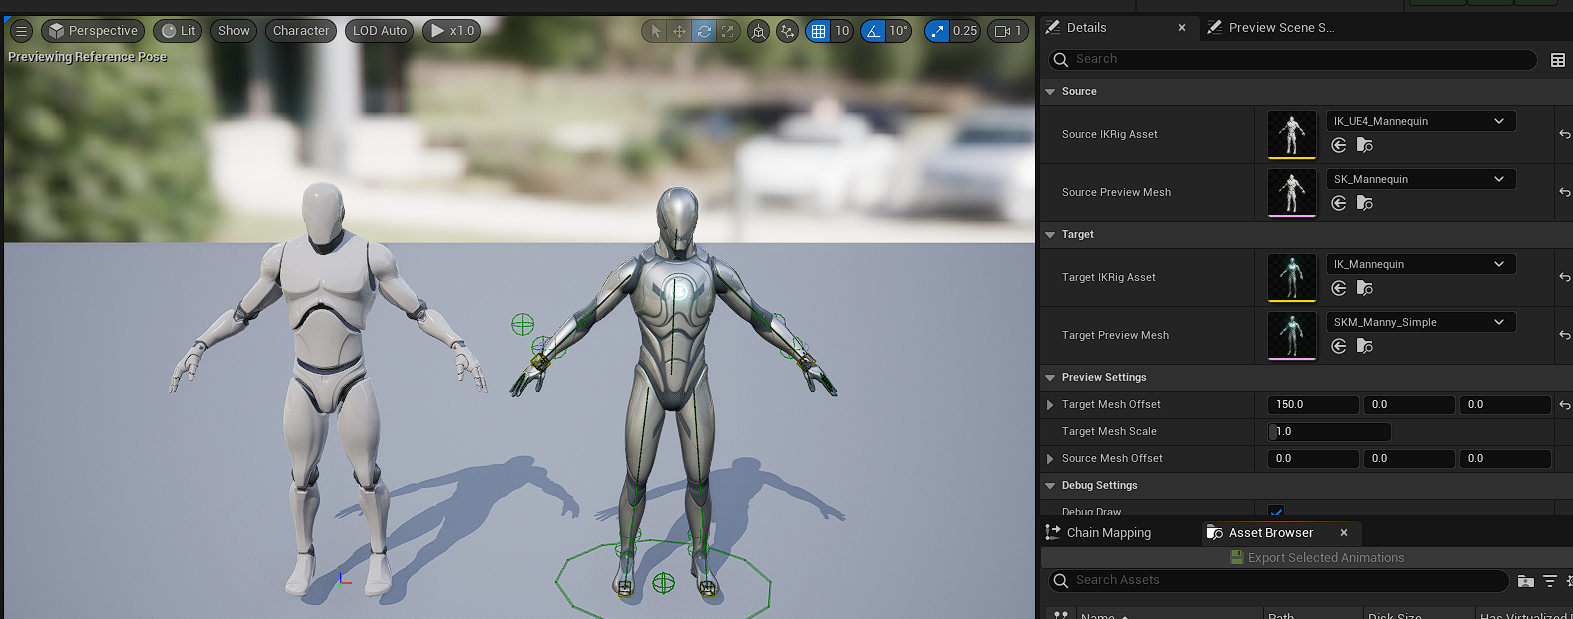This screenshot has width=1573, height=619.
Task: Reset Target Mesh Offset to default
Action: [x=1565, y=404]
